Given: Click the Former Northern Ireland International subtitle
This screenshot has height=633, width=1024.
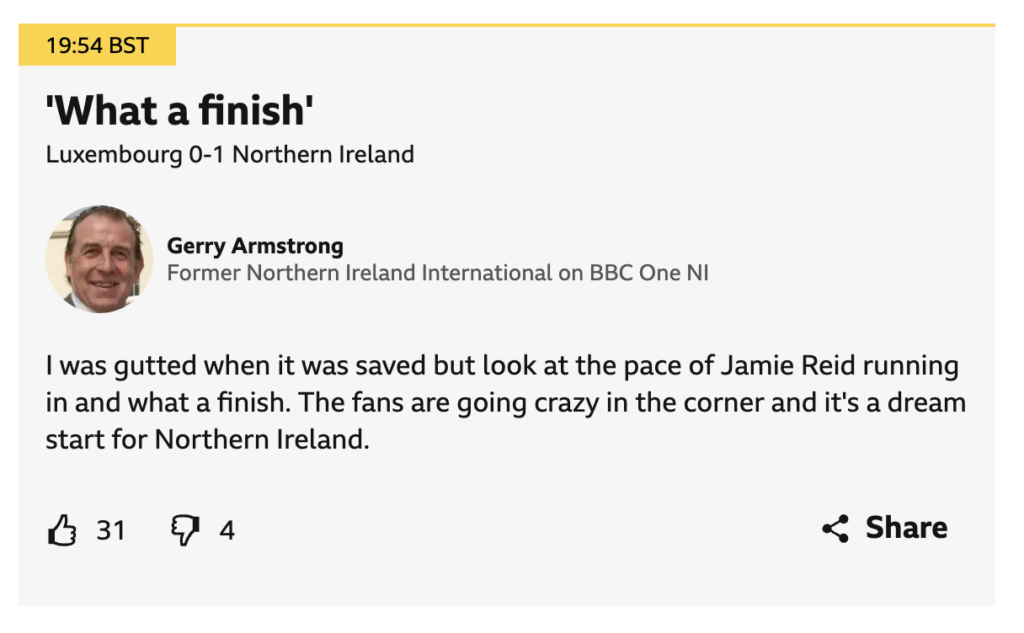Looking at the screenshot, I should 438,273.
